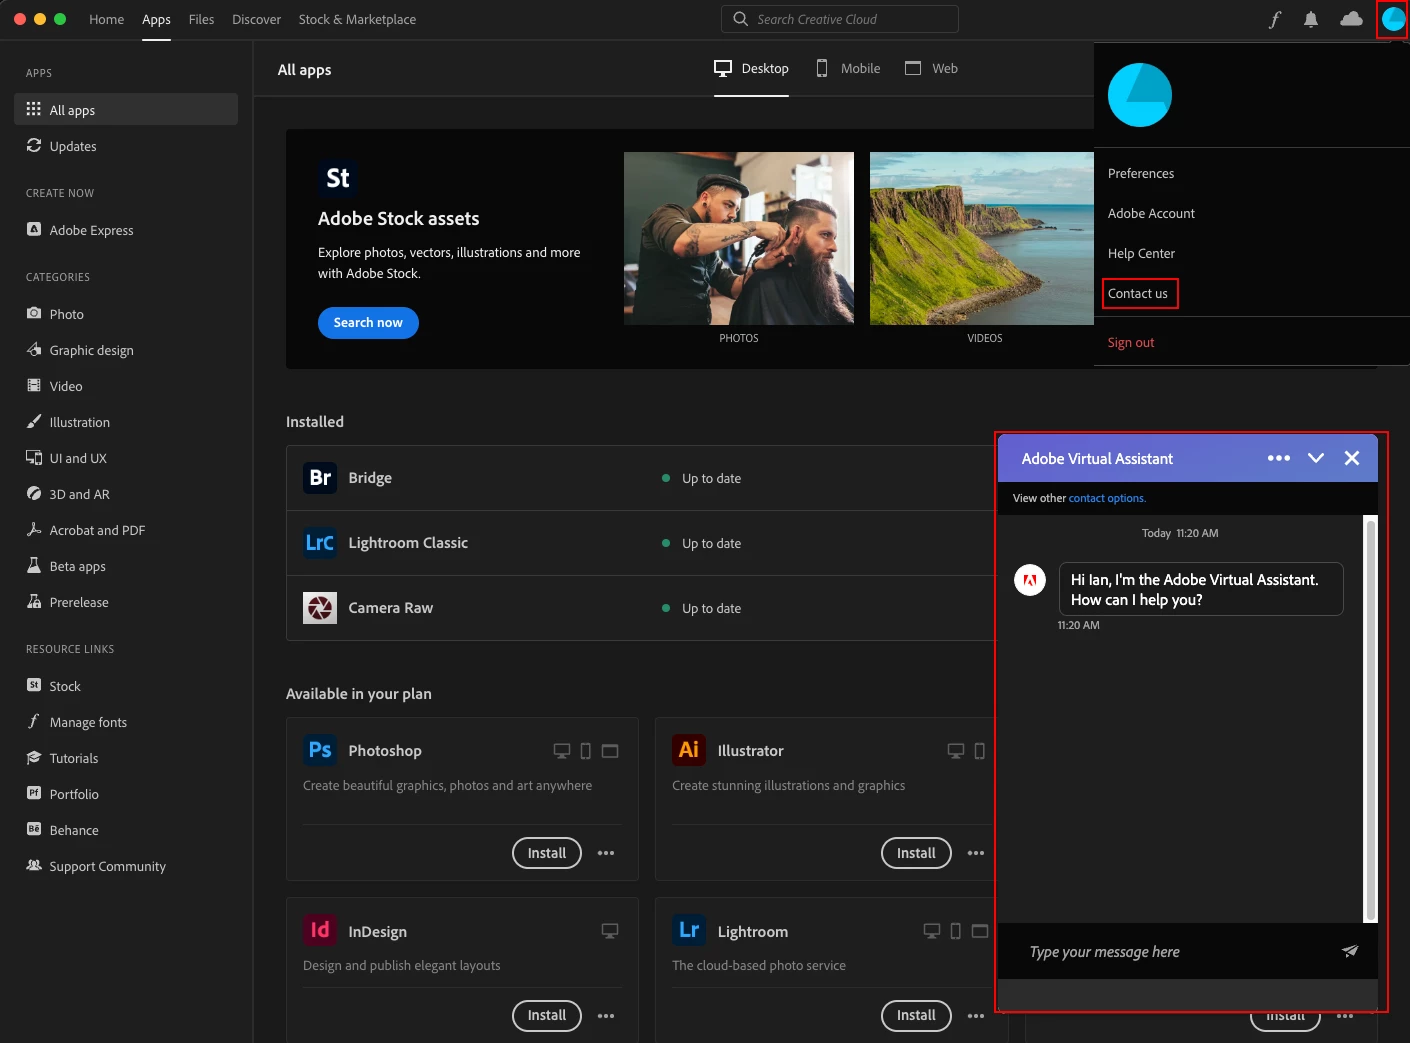Open Lightroom more options ellipsis
Viewport: 1410px width, 1043px height.
976,1016
